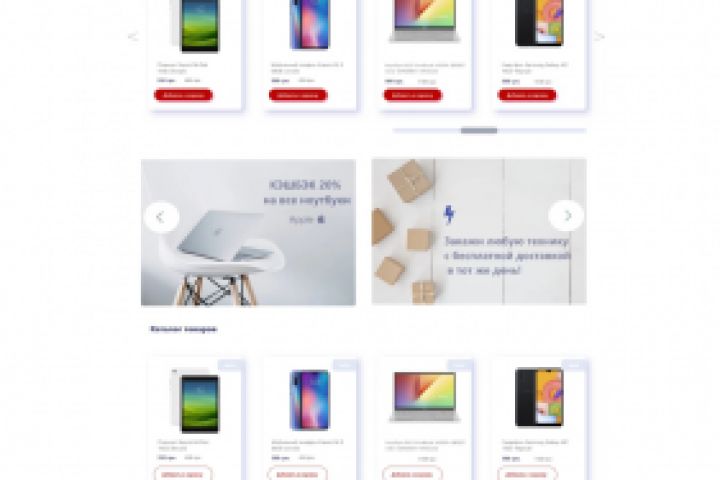The height and width of the screenshot is (480, 720).
Task: Go to previous banner with round left arrow
Action: coord(162,217)
